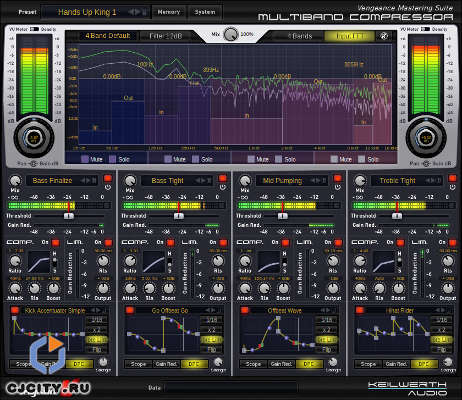This screenshot has height=400, width=462.
Task: Toggle the Bass Tight band power button
Action: coord(223,178)
